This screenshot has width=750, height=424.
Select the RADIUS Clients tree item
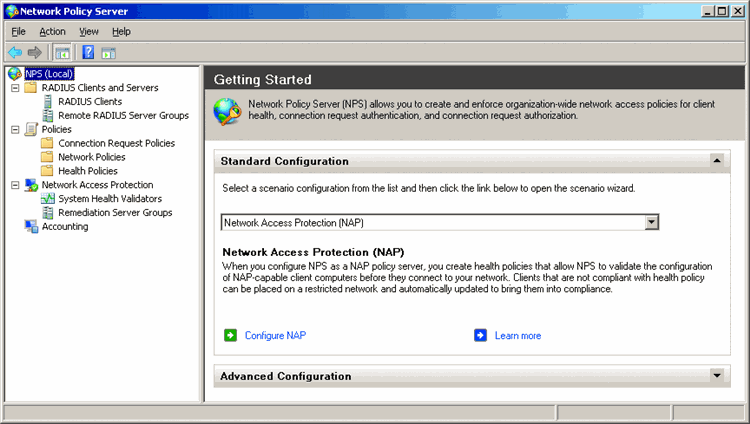90,101
